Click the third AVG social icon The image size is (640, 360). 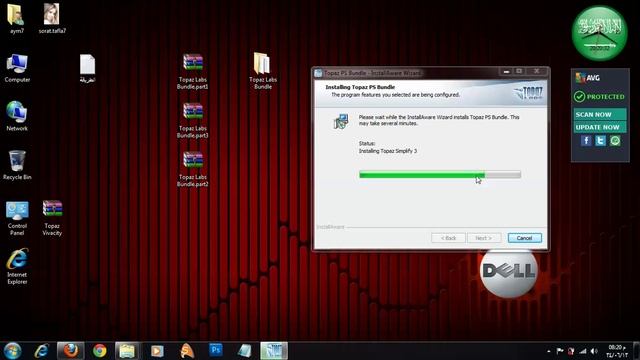point(615,141)
